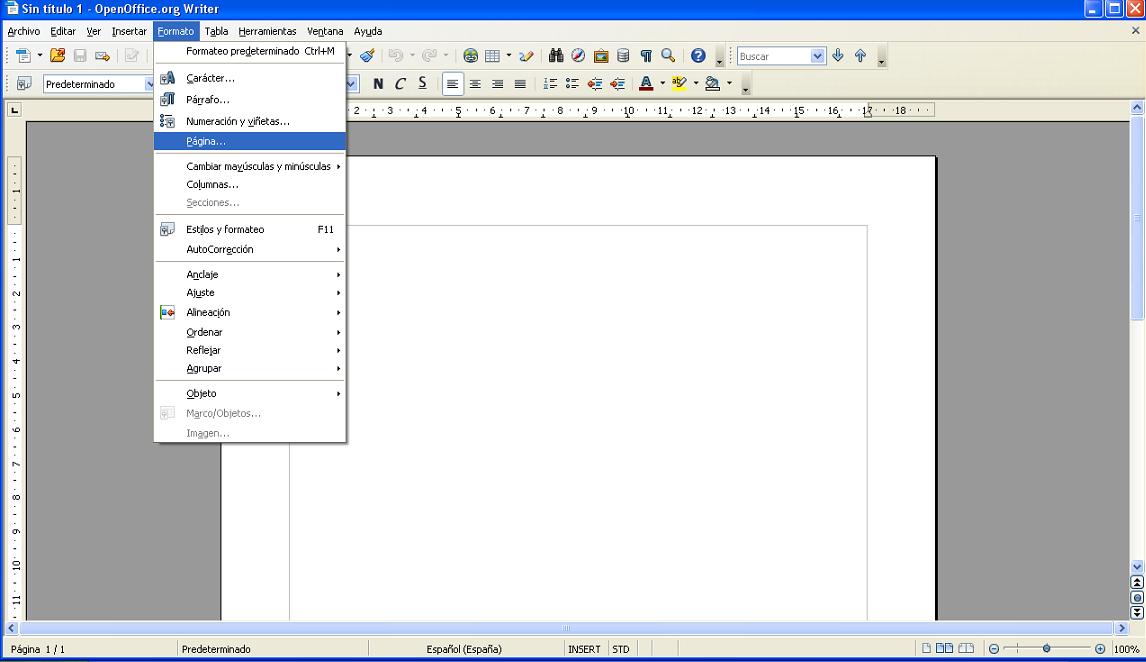Insert a table with the grid icon
This screenshot has width=1146, height=662.
click(493, 56)
